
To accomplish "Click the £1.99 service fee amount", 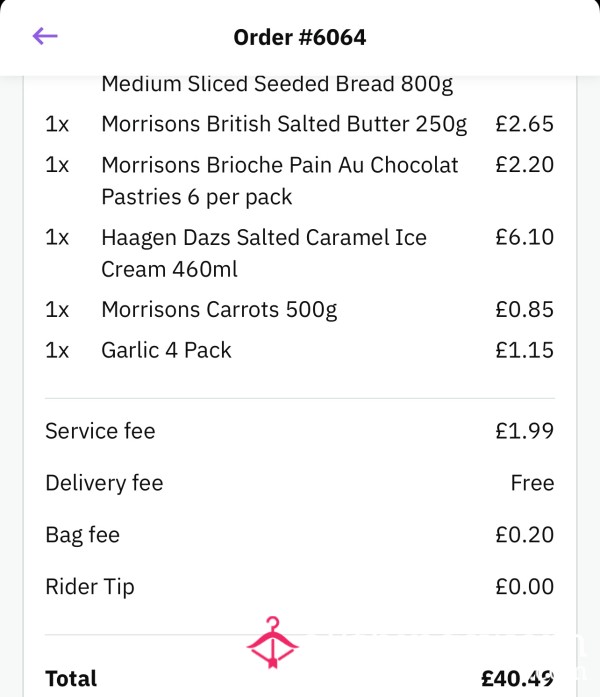I will 524,431.
